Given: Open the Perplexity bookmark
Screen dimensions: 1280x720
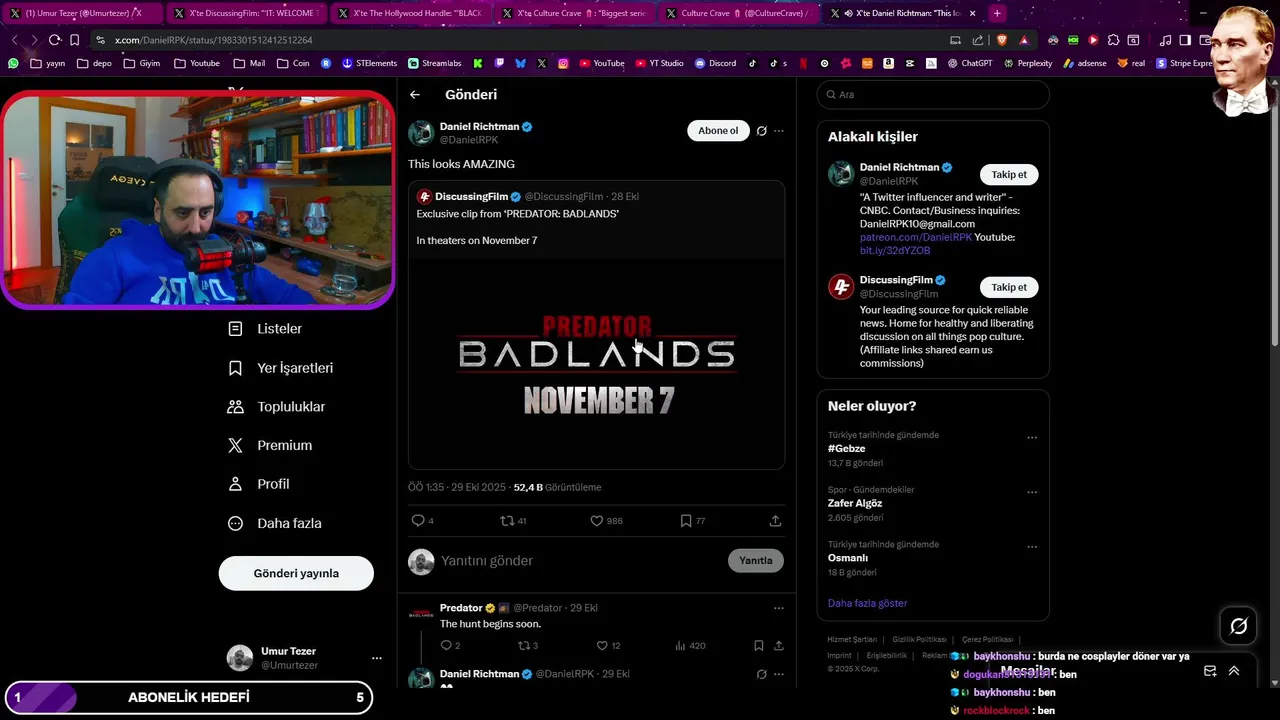Looking at the screenshot, I should 1027,63.
